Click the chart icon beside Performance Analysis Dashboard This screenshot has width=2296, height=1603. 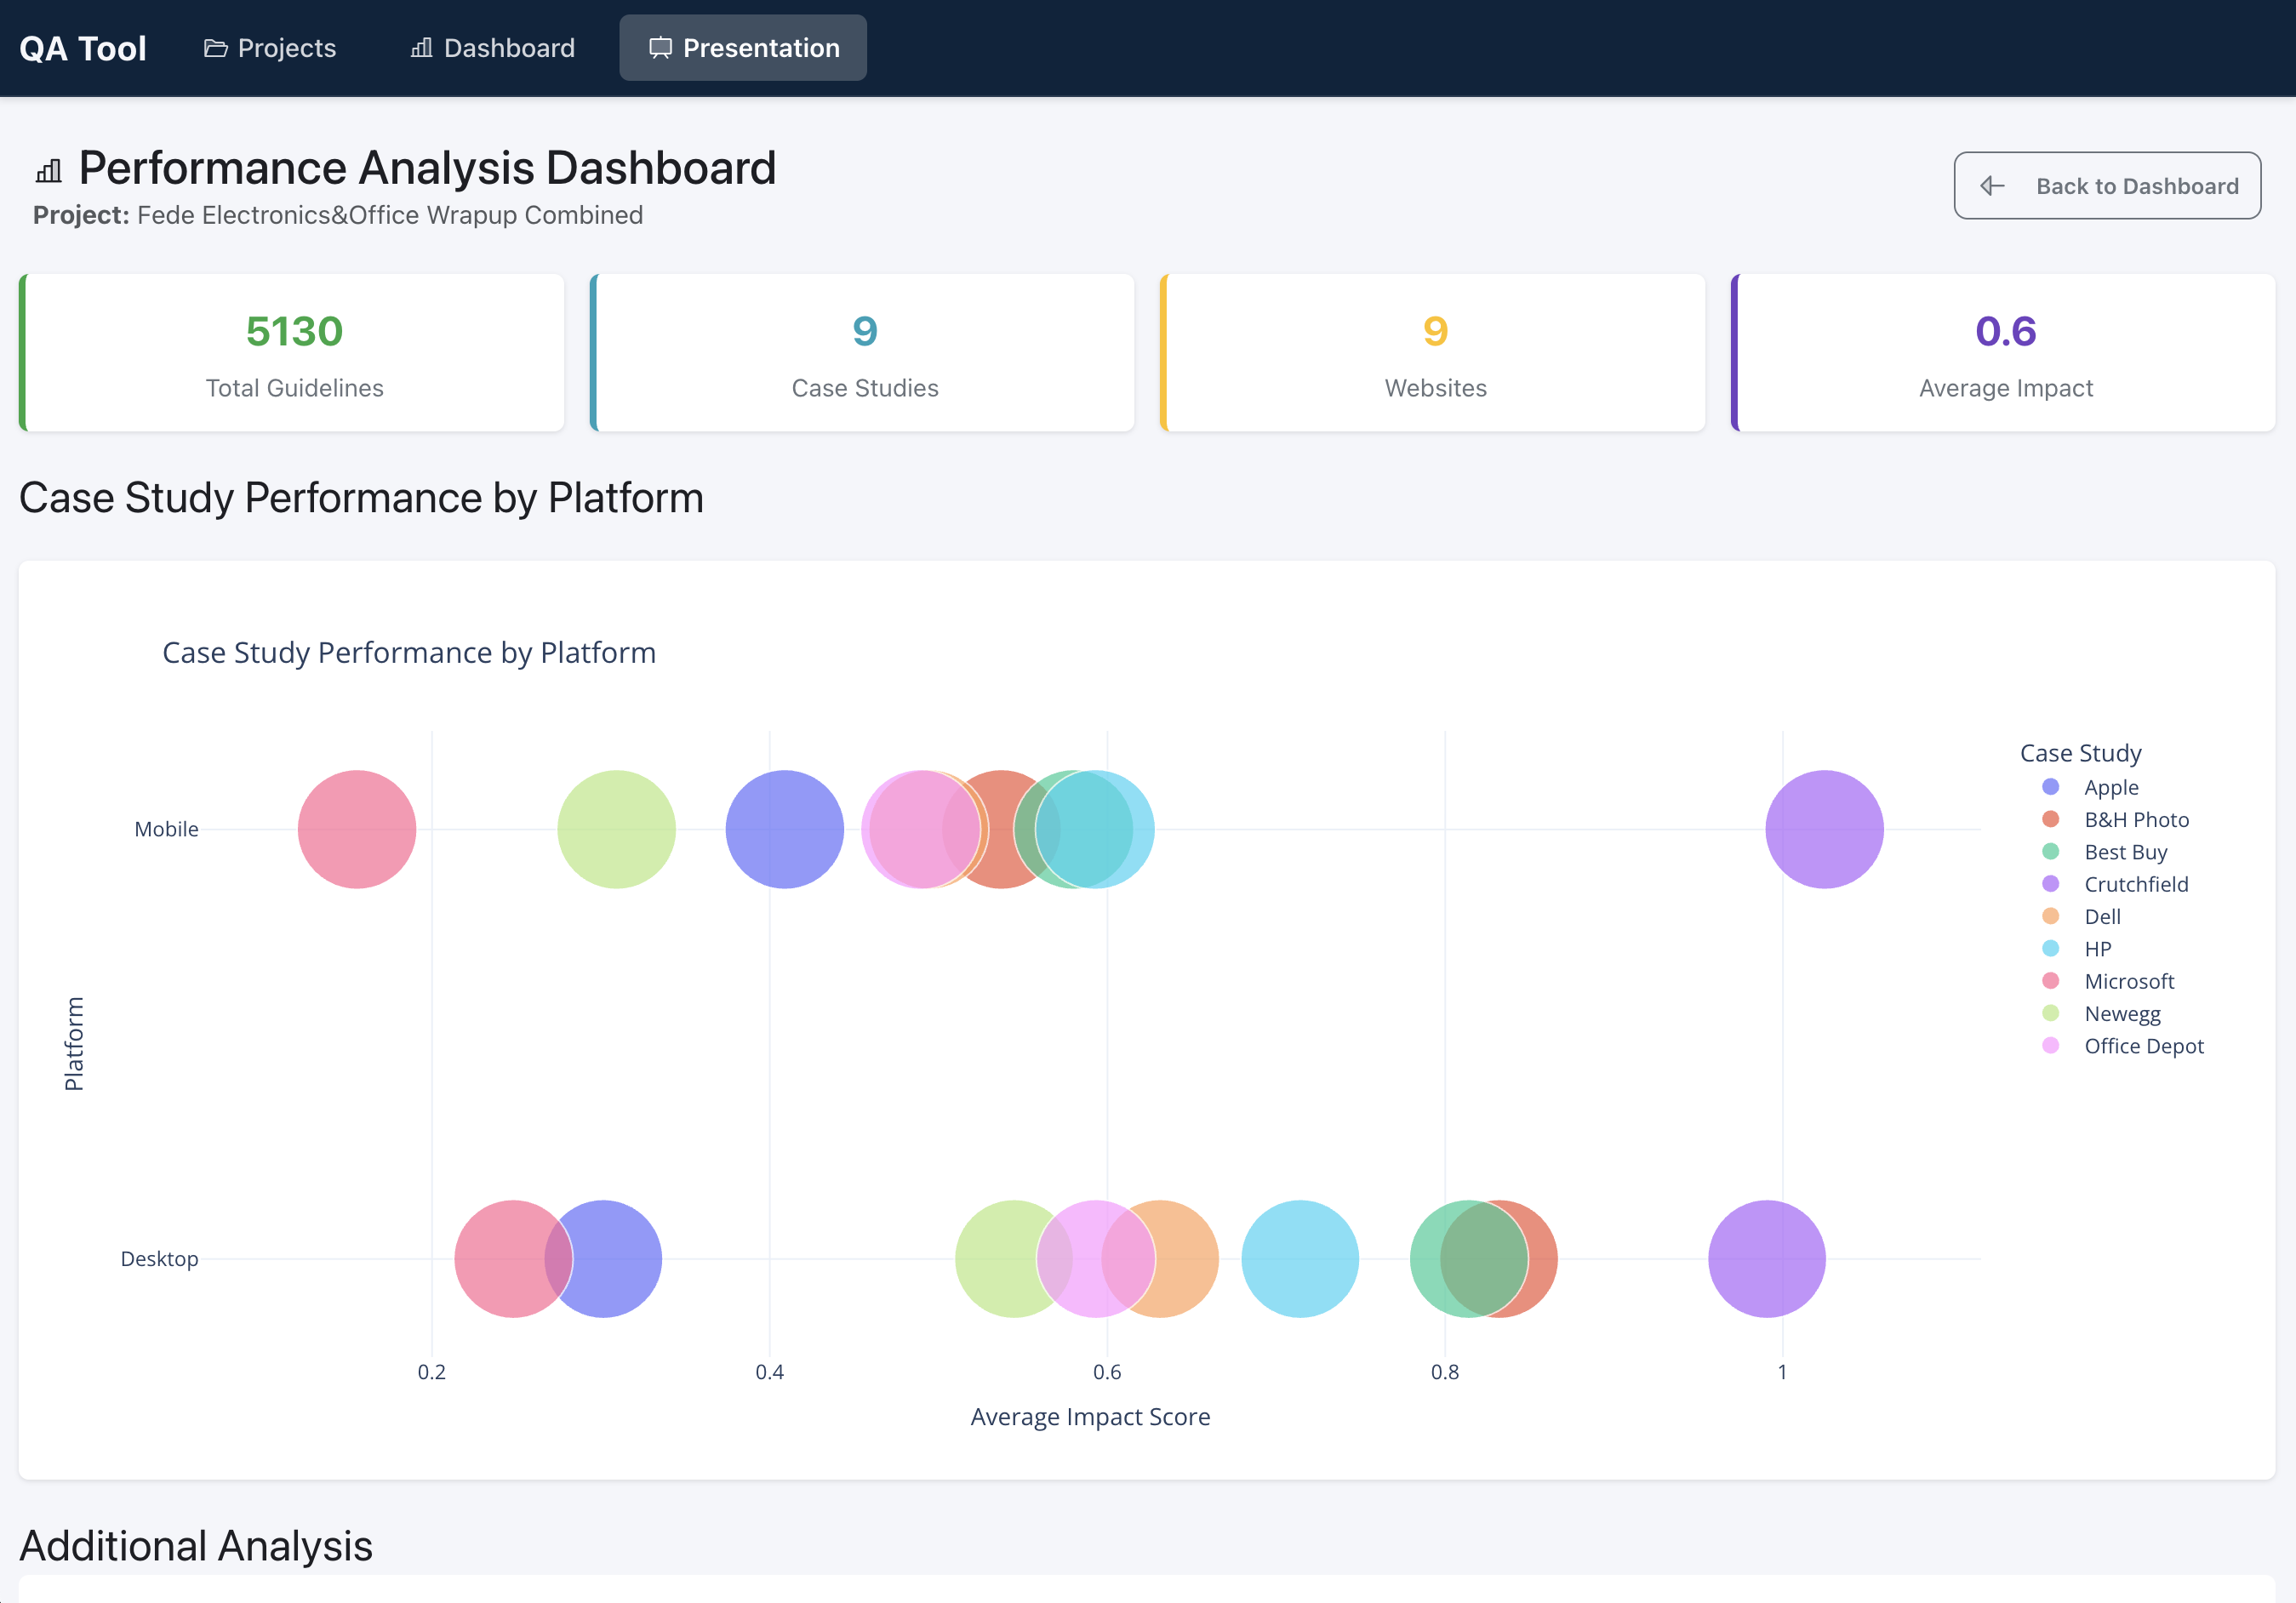tap(48, 171)
